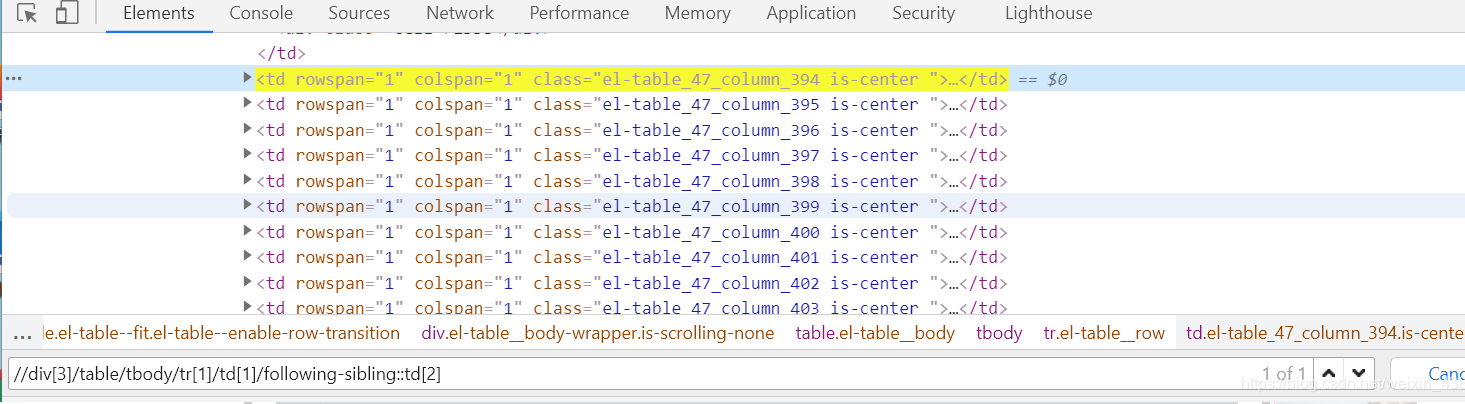This screenshot has height=404, width=1465.
Task: Expand the column_394 td node
Action: click(x=248, y=78)
